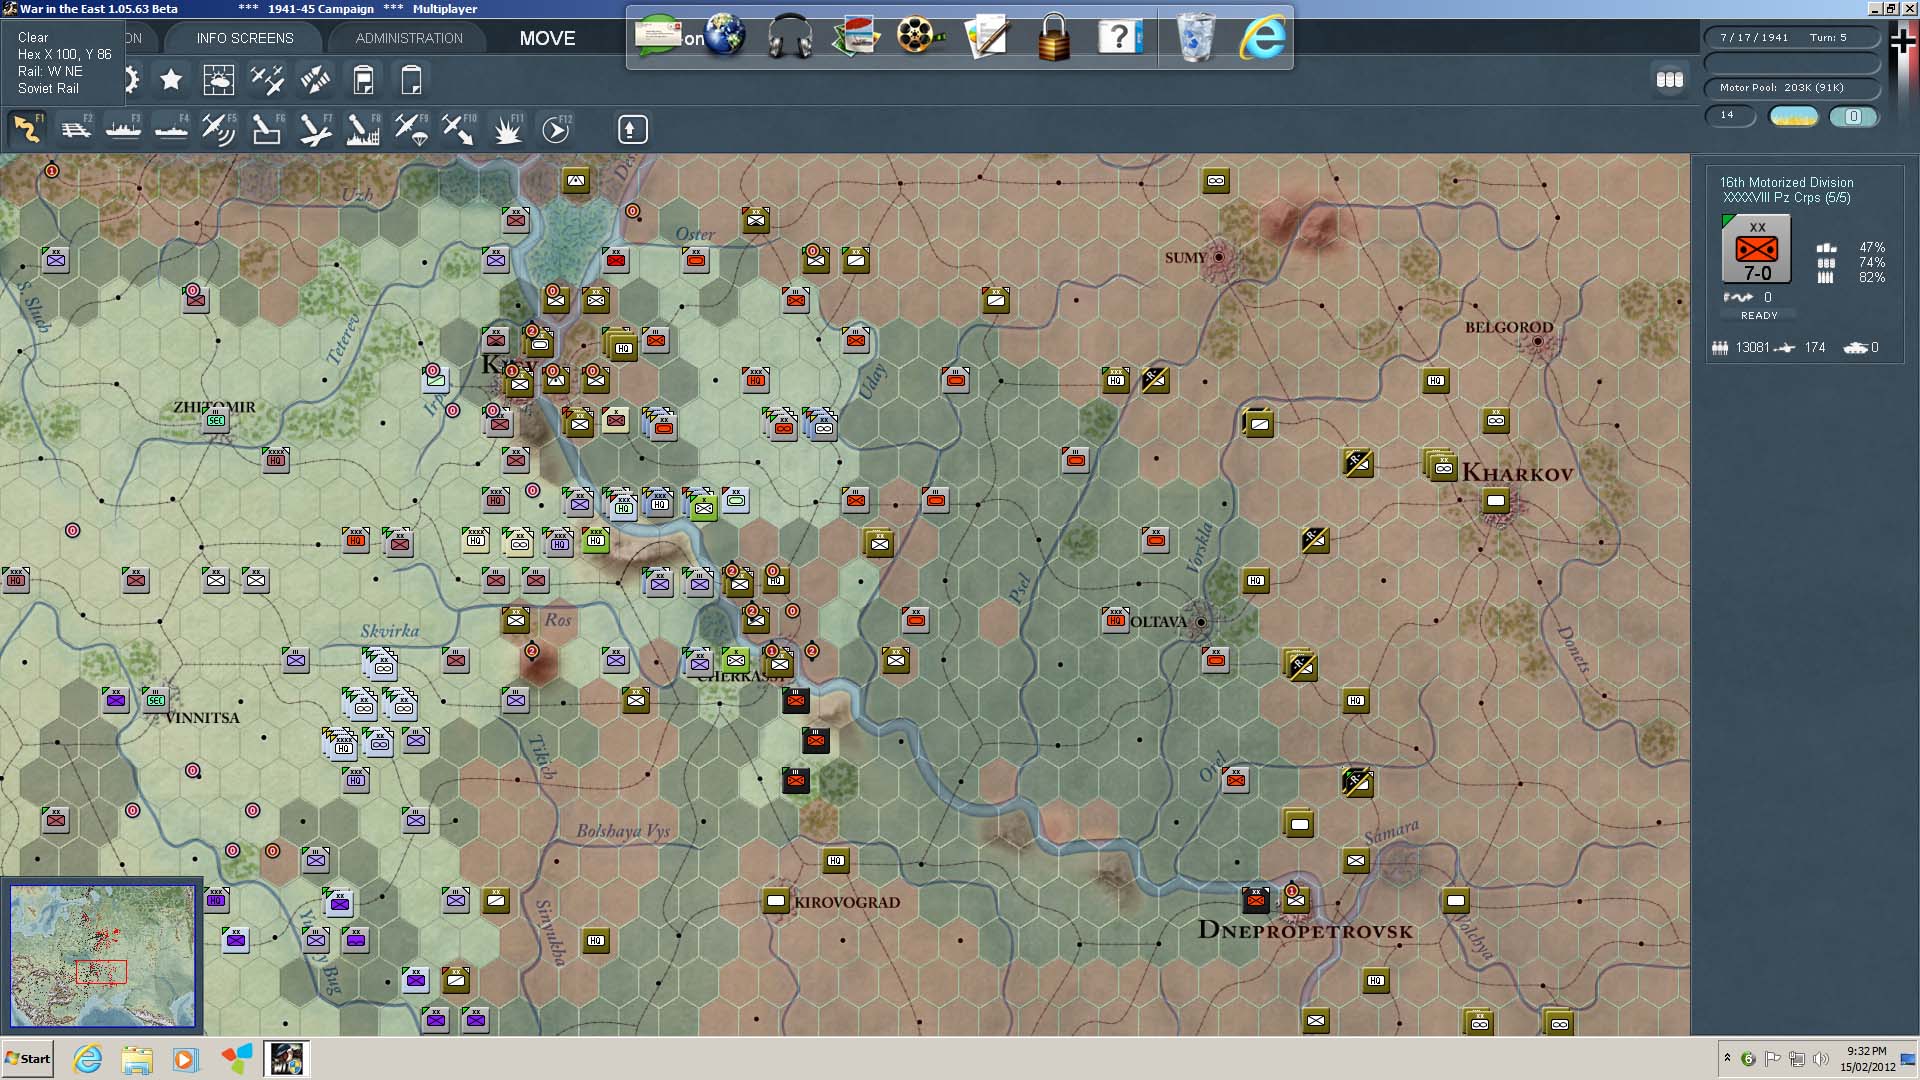Viewport: 1920px width, 1080px height.
Task: Open the ADMINISTRATION tab
Action: pos(409,38)
